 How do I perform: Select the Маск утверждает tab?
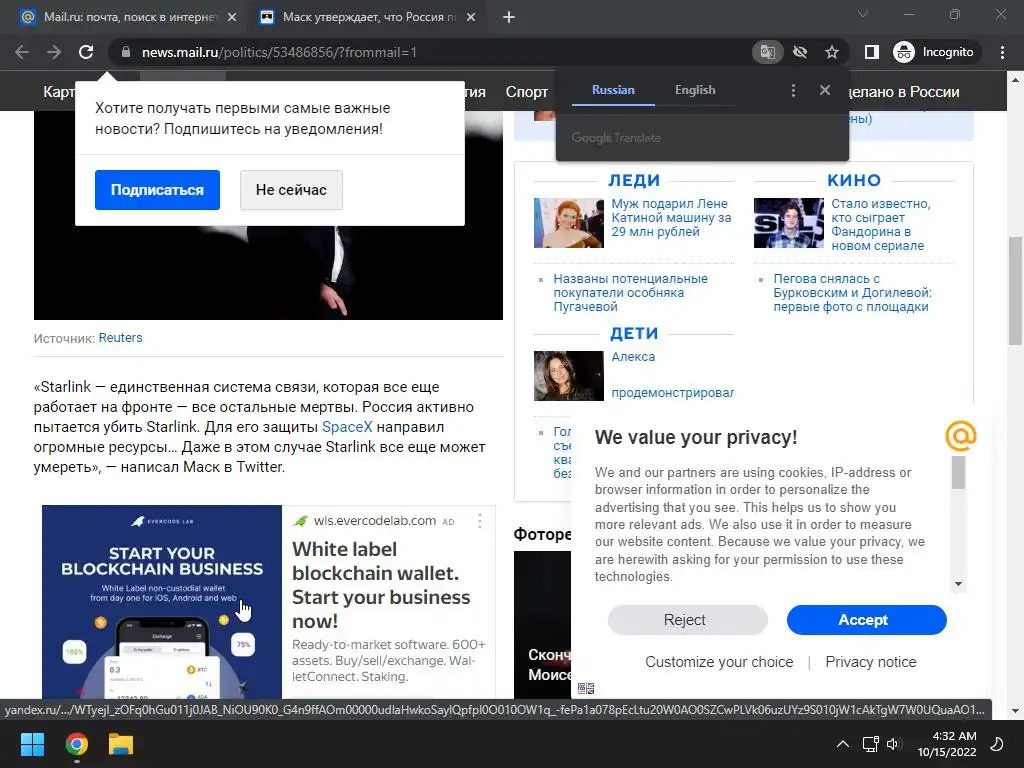(x=369, y=18)
